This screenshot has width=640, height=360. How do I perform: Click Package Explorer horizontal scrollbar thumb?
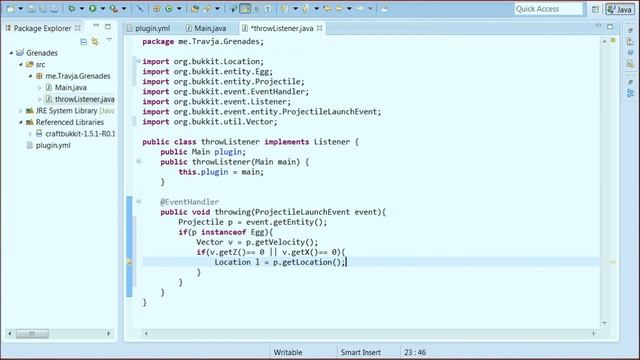click(x=32, y=333)
